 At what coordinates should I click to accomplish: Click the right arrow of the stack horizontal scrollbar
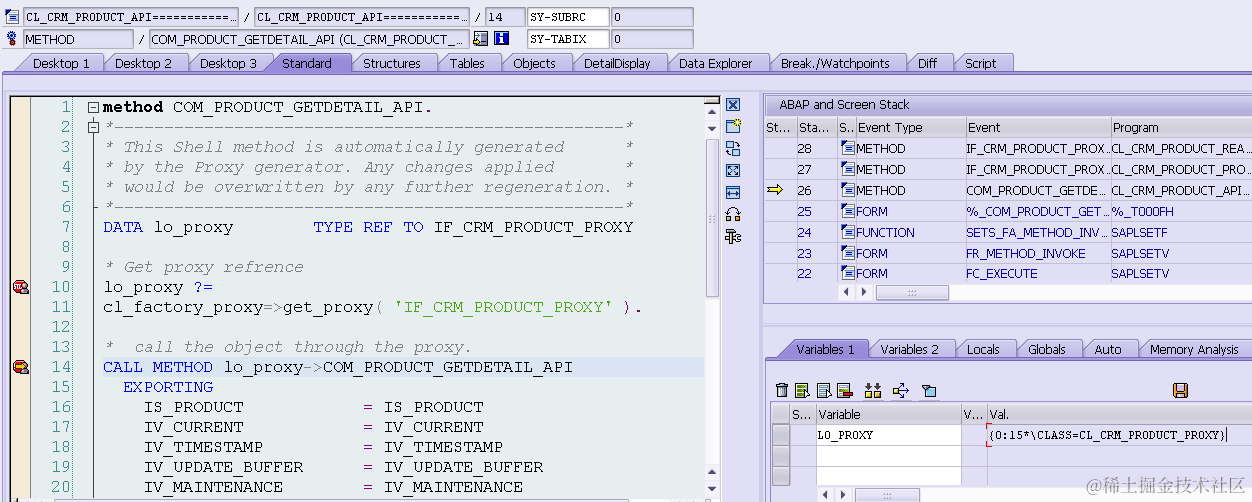click(865, 292)
